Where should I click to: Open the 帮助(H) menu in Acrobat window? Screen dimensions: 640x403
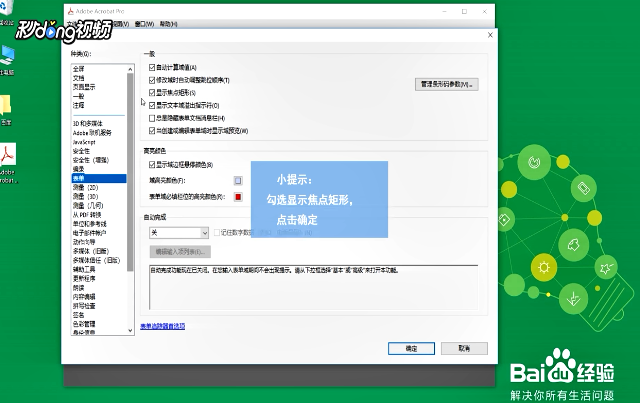(168, 24)
